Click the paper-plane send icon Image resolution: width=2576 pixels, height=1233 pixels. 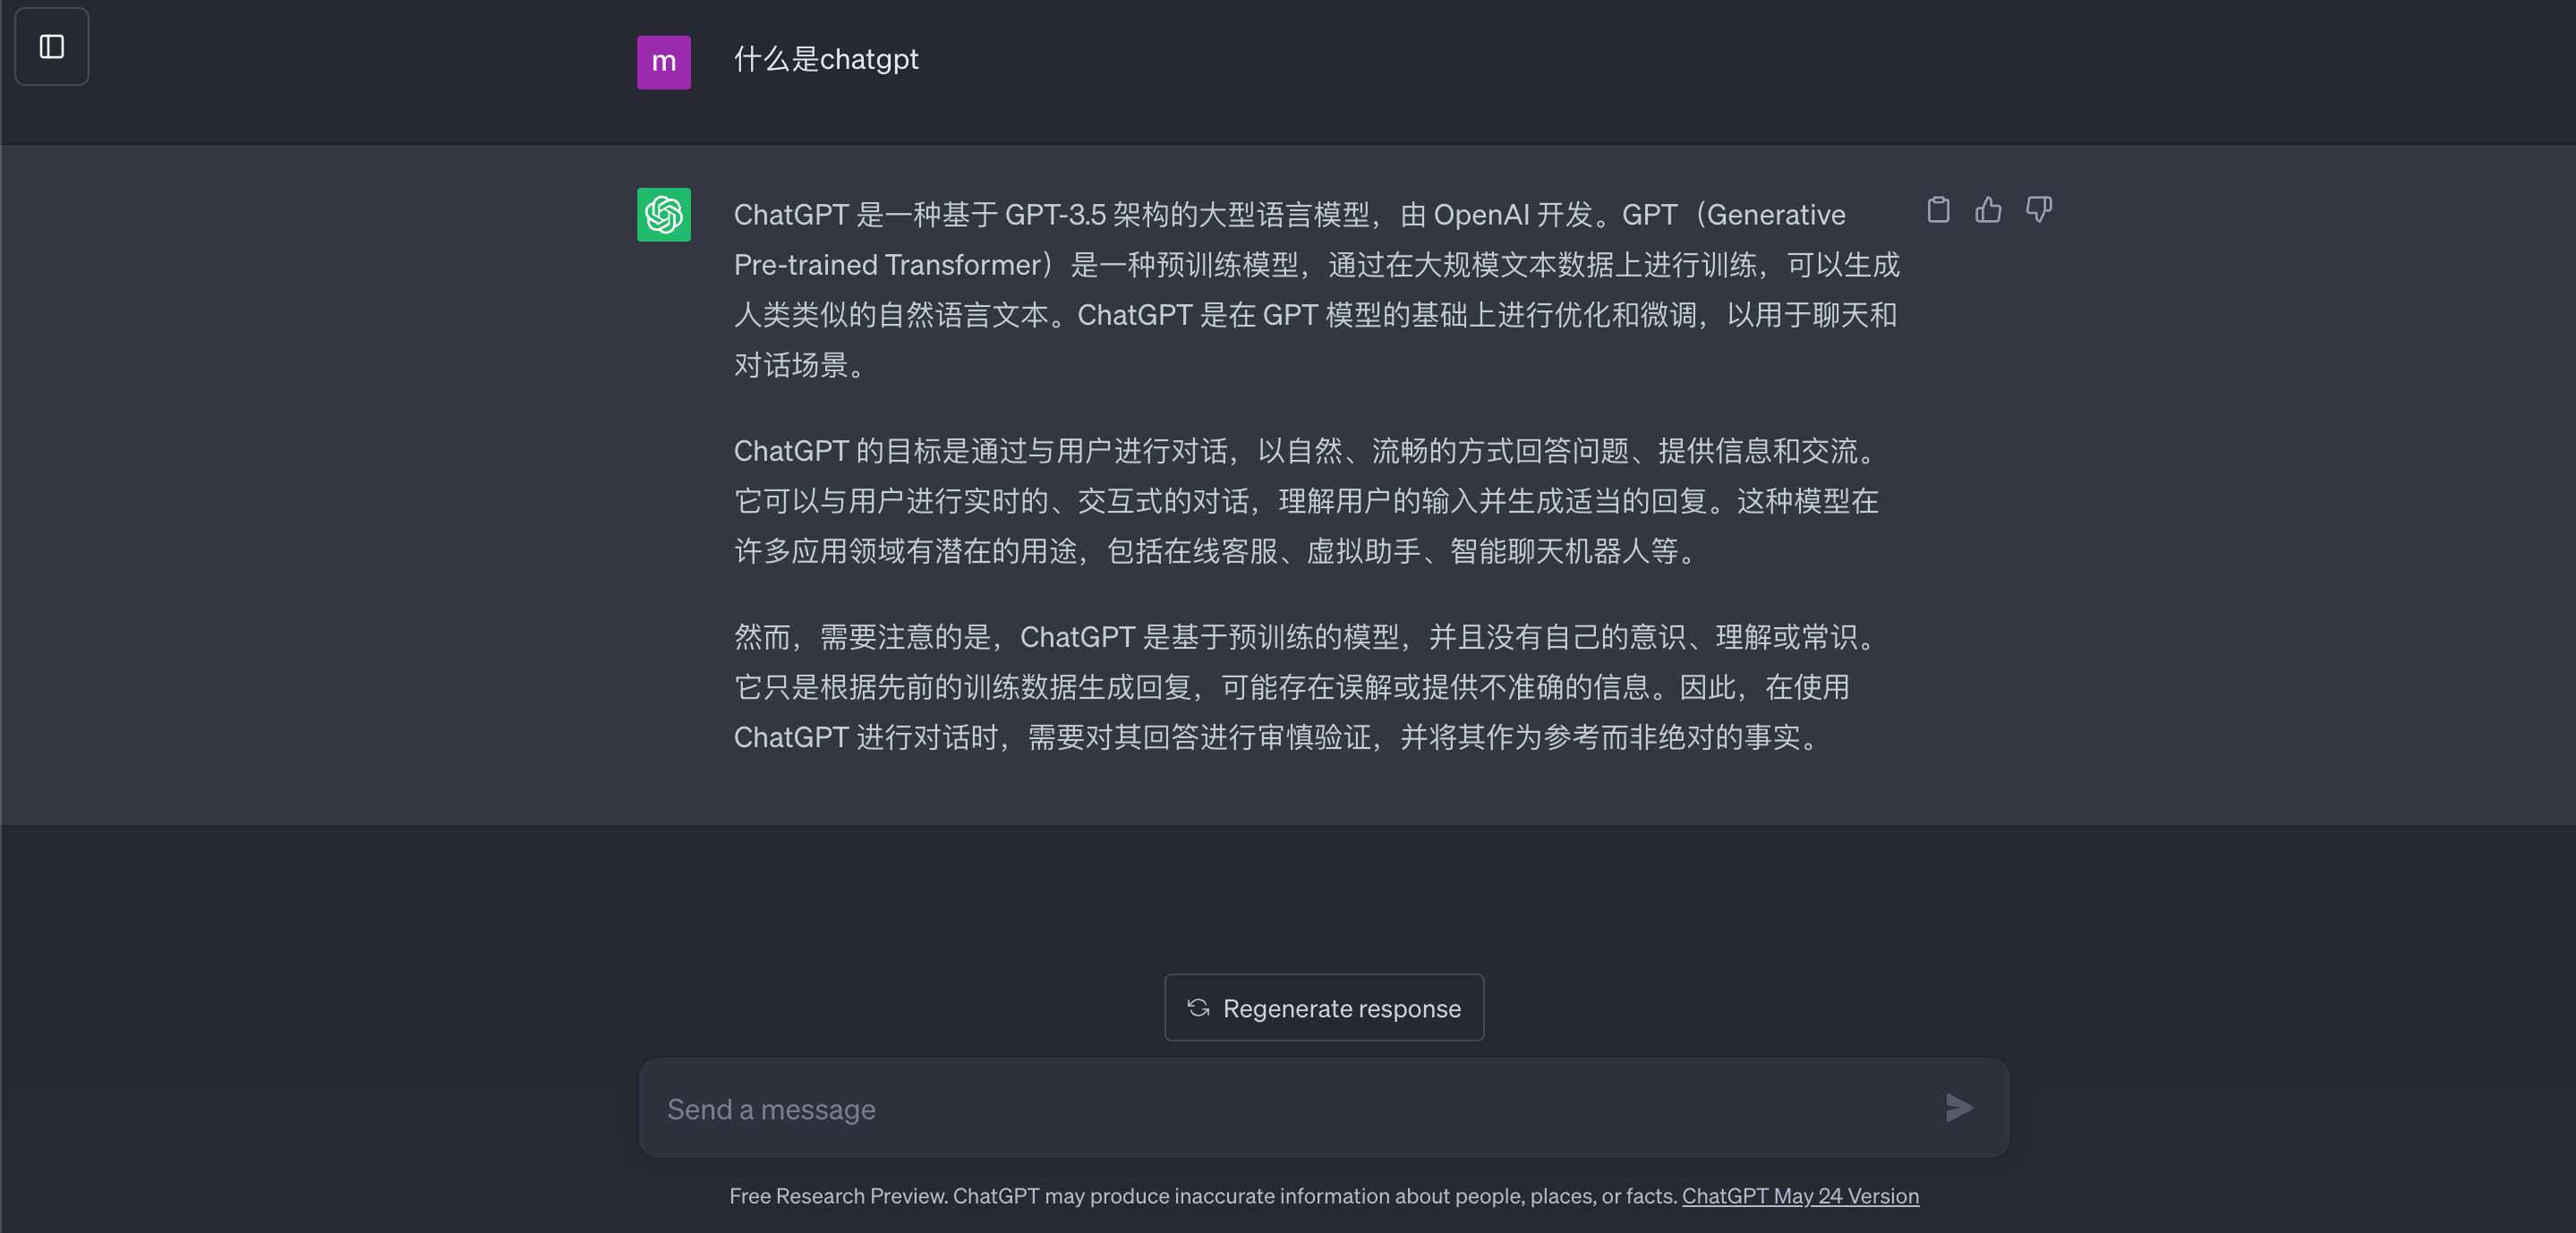[1959, 1108]
